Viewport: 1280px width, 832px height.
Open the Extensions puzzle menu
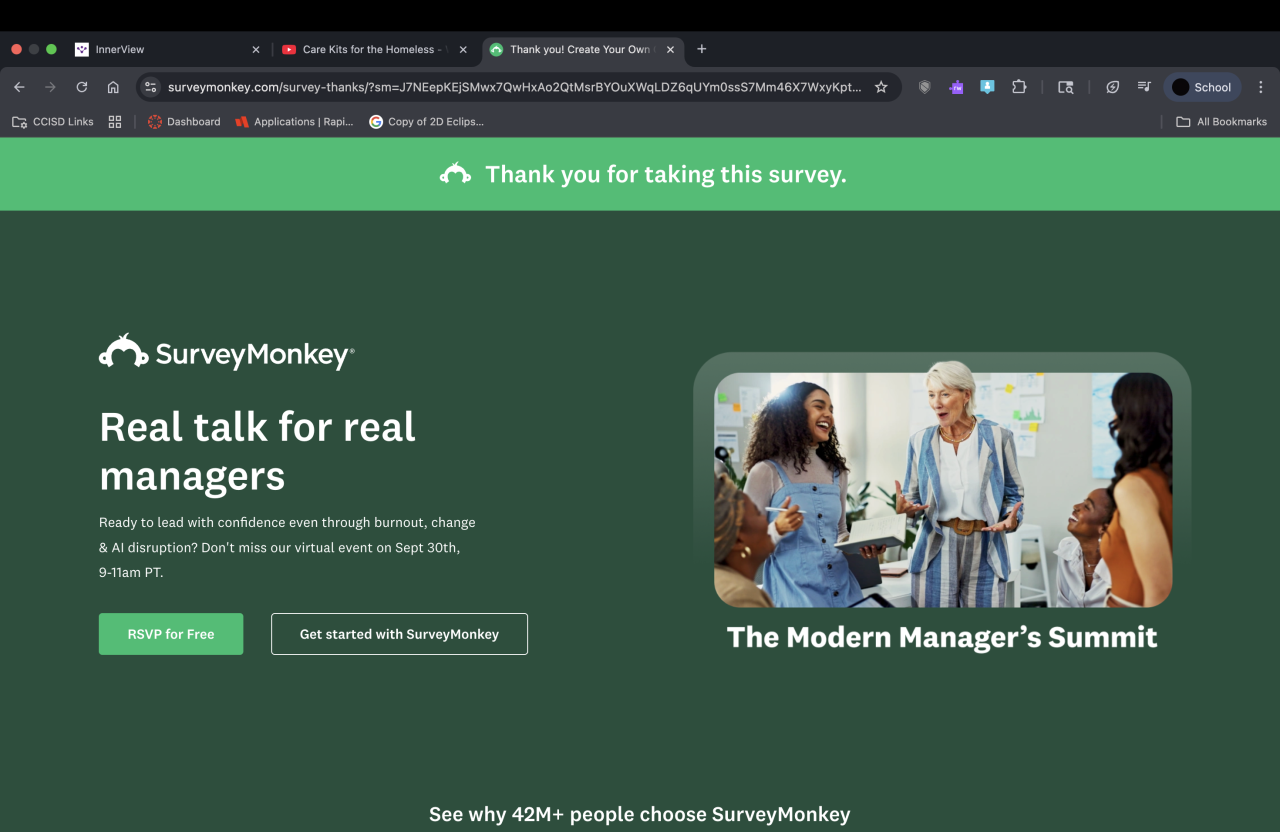(1019, 87)
